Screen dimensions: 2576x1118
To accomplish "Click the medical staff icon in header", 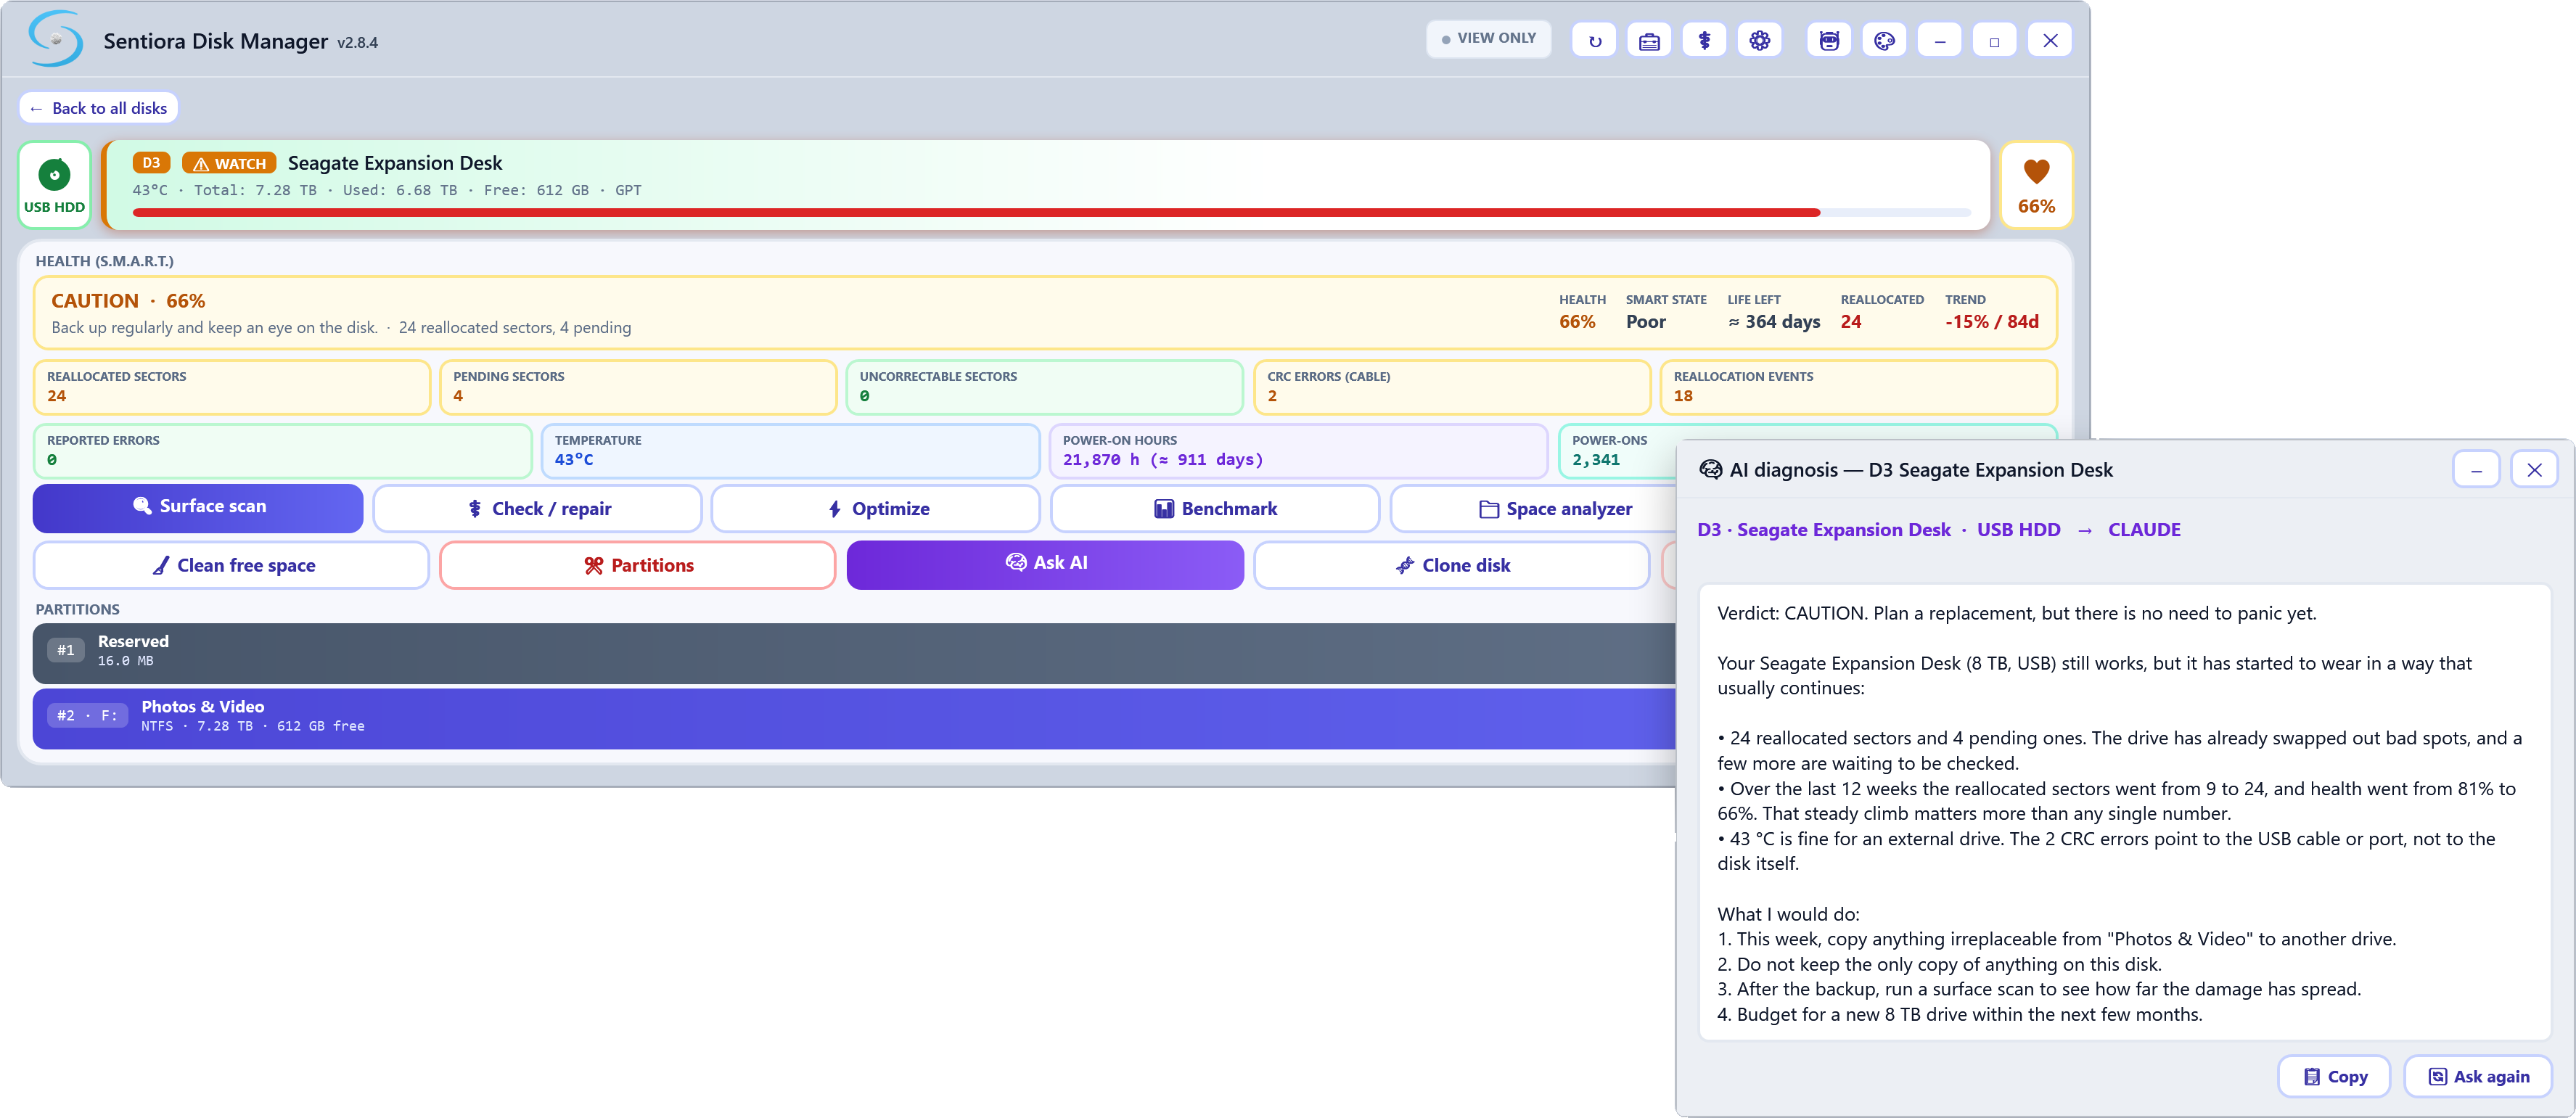I will pos(1704,41).
